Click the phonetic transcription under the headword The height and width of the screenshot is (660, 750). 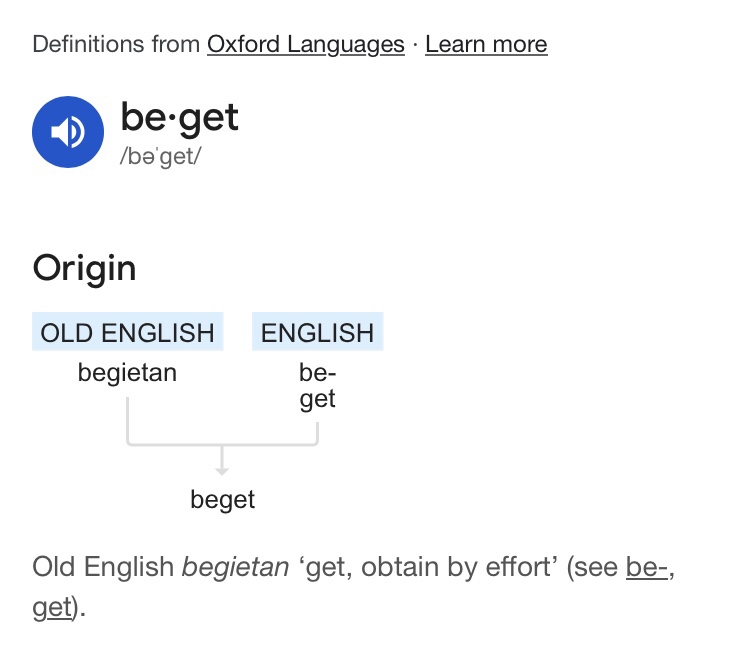click(x=161, y=158)
